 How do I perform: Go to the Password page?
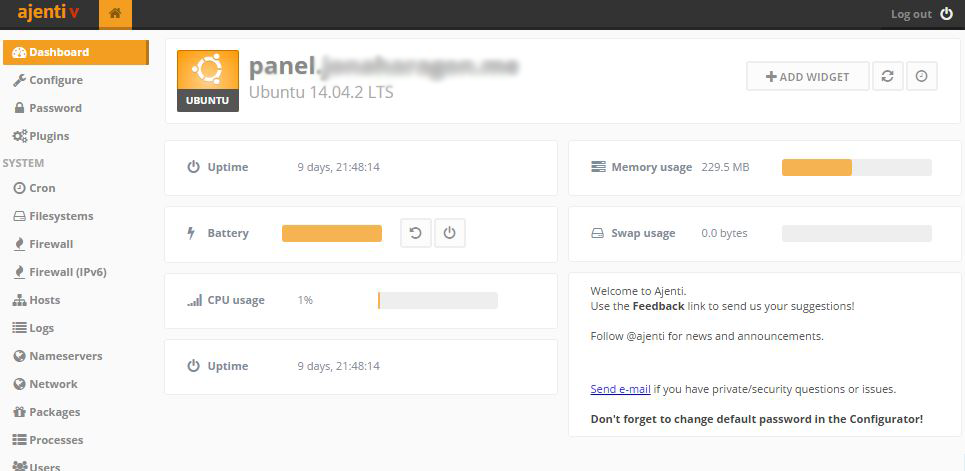click(55, 108)
